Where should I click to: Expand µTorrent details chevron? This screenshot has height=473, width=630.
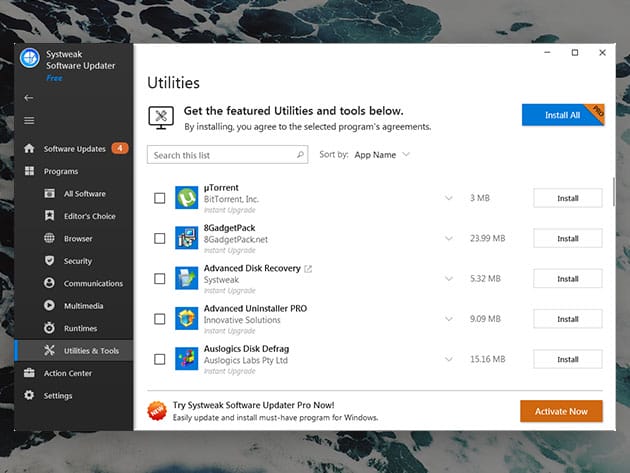coord(449,198)
